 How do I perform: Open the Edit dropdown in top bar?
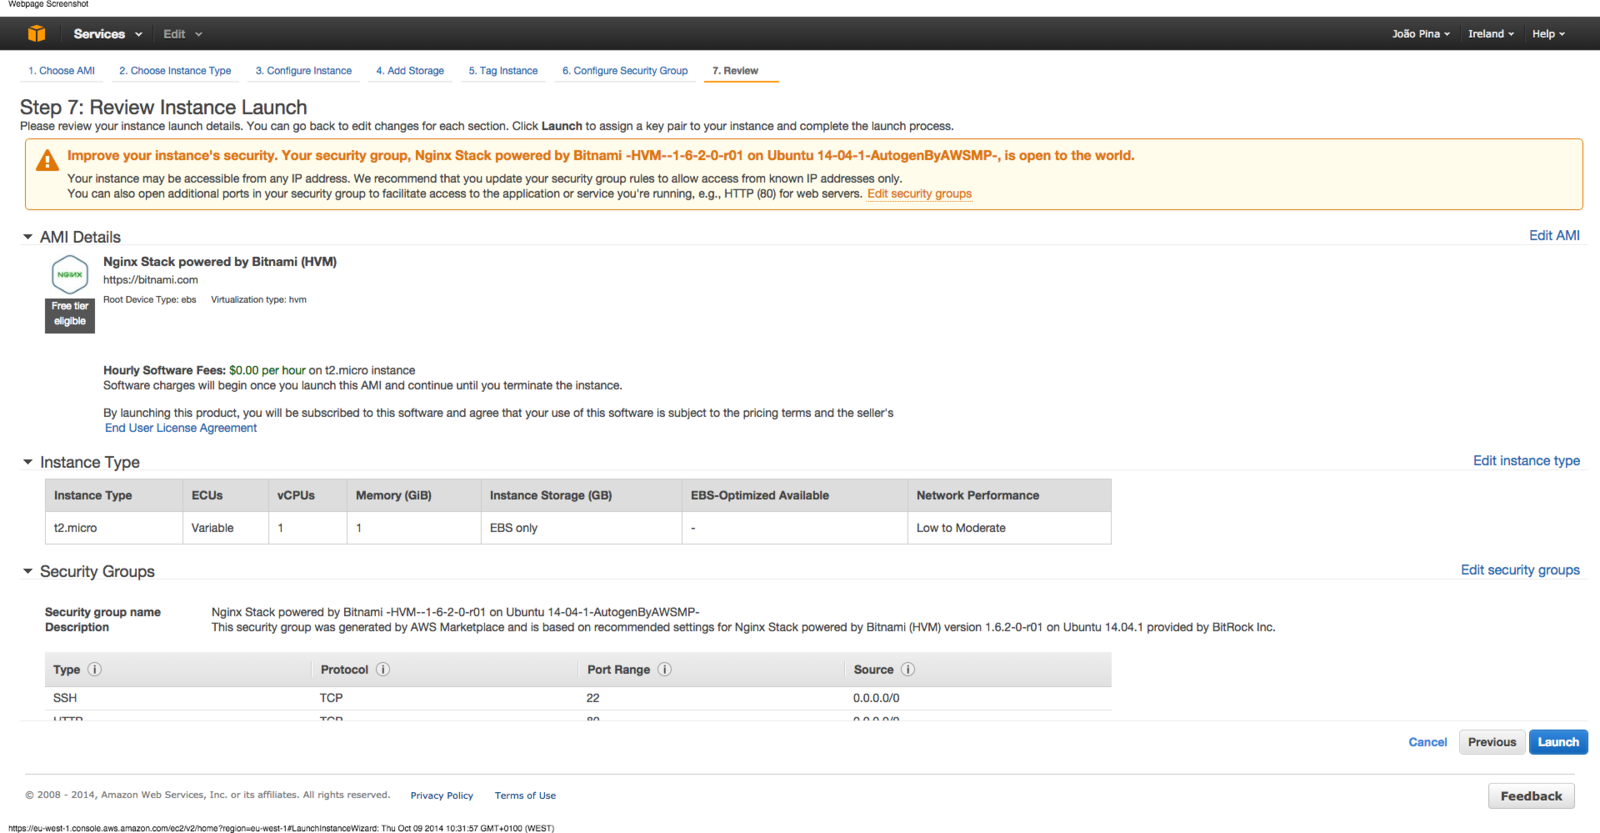pos(183,34)
